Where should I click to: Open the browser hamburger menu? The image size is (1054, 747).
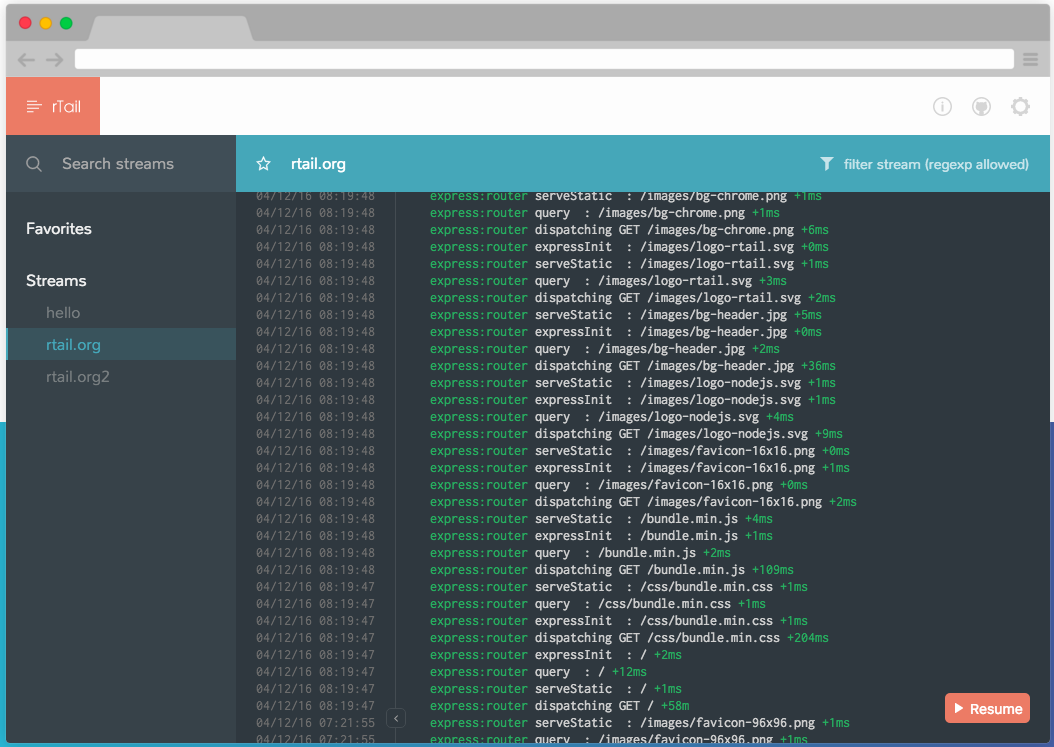pyautogui.click(x=1030, y=60)
